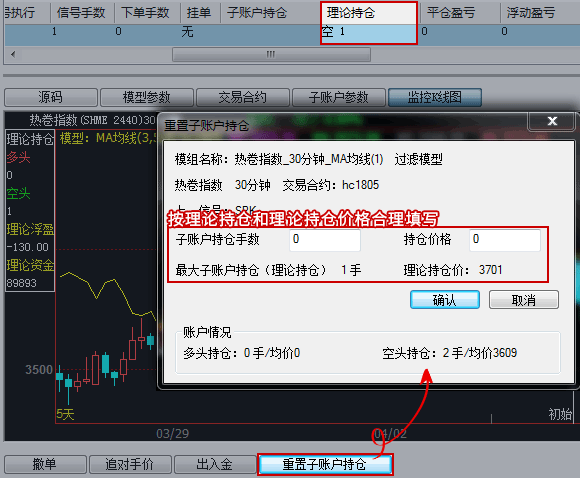Click the 撤单 button

(x=45, y=464)
